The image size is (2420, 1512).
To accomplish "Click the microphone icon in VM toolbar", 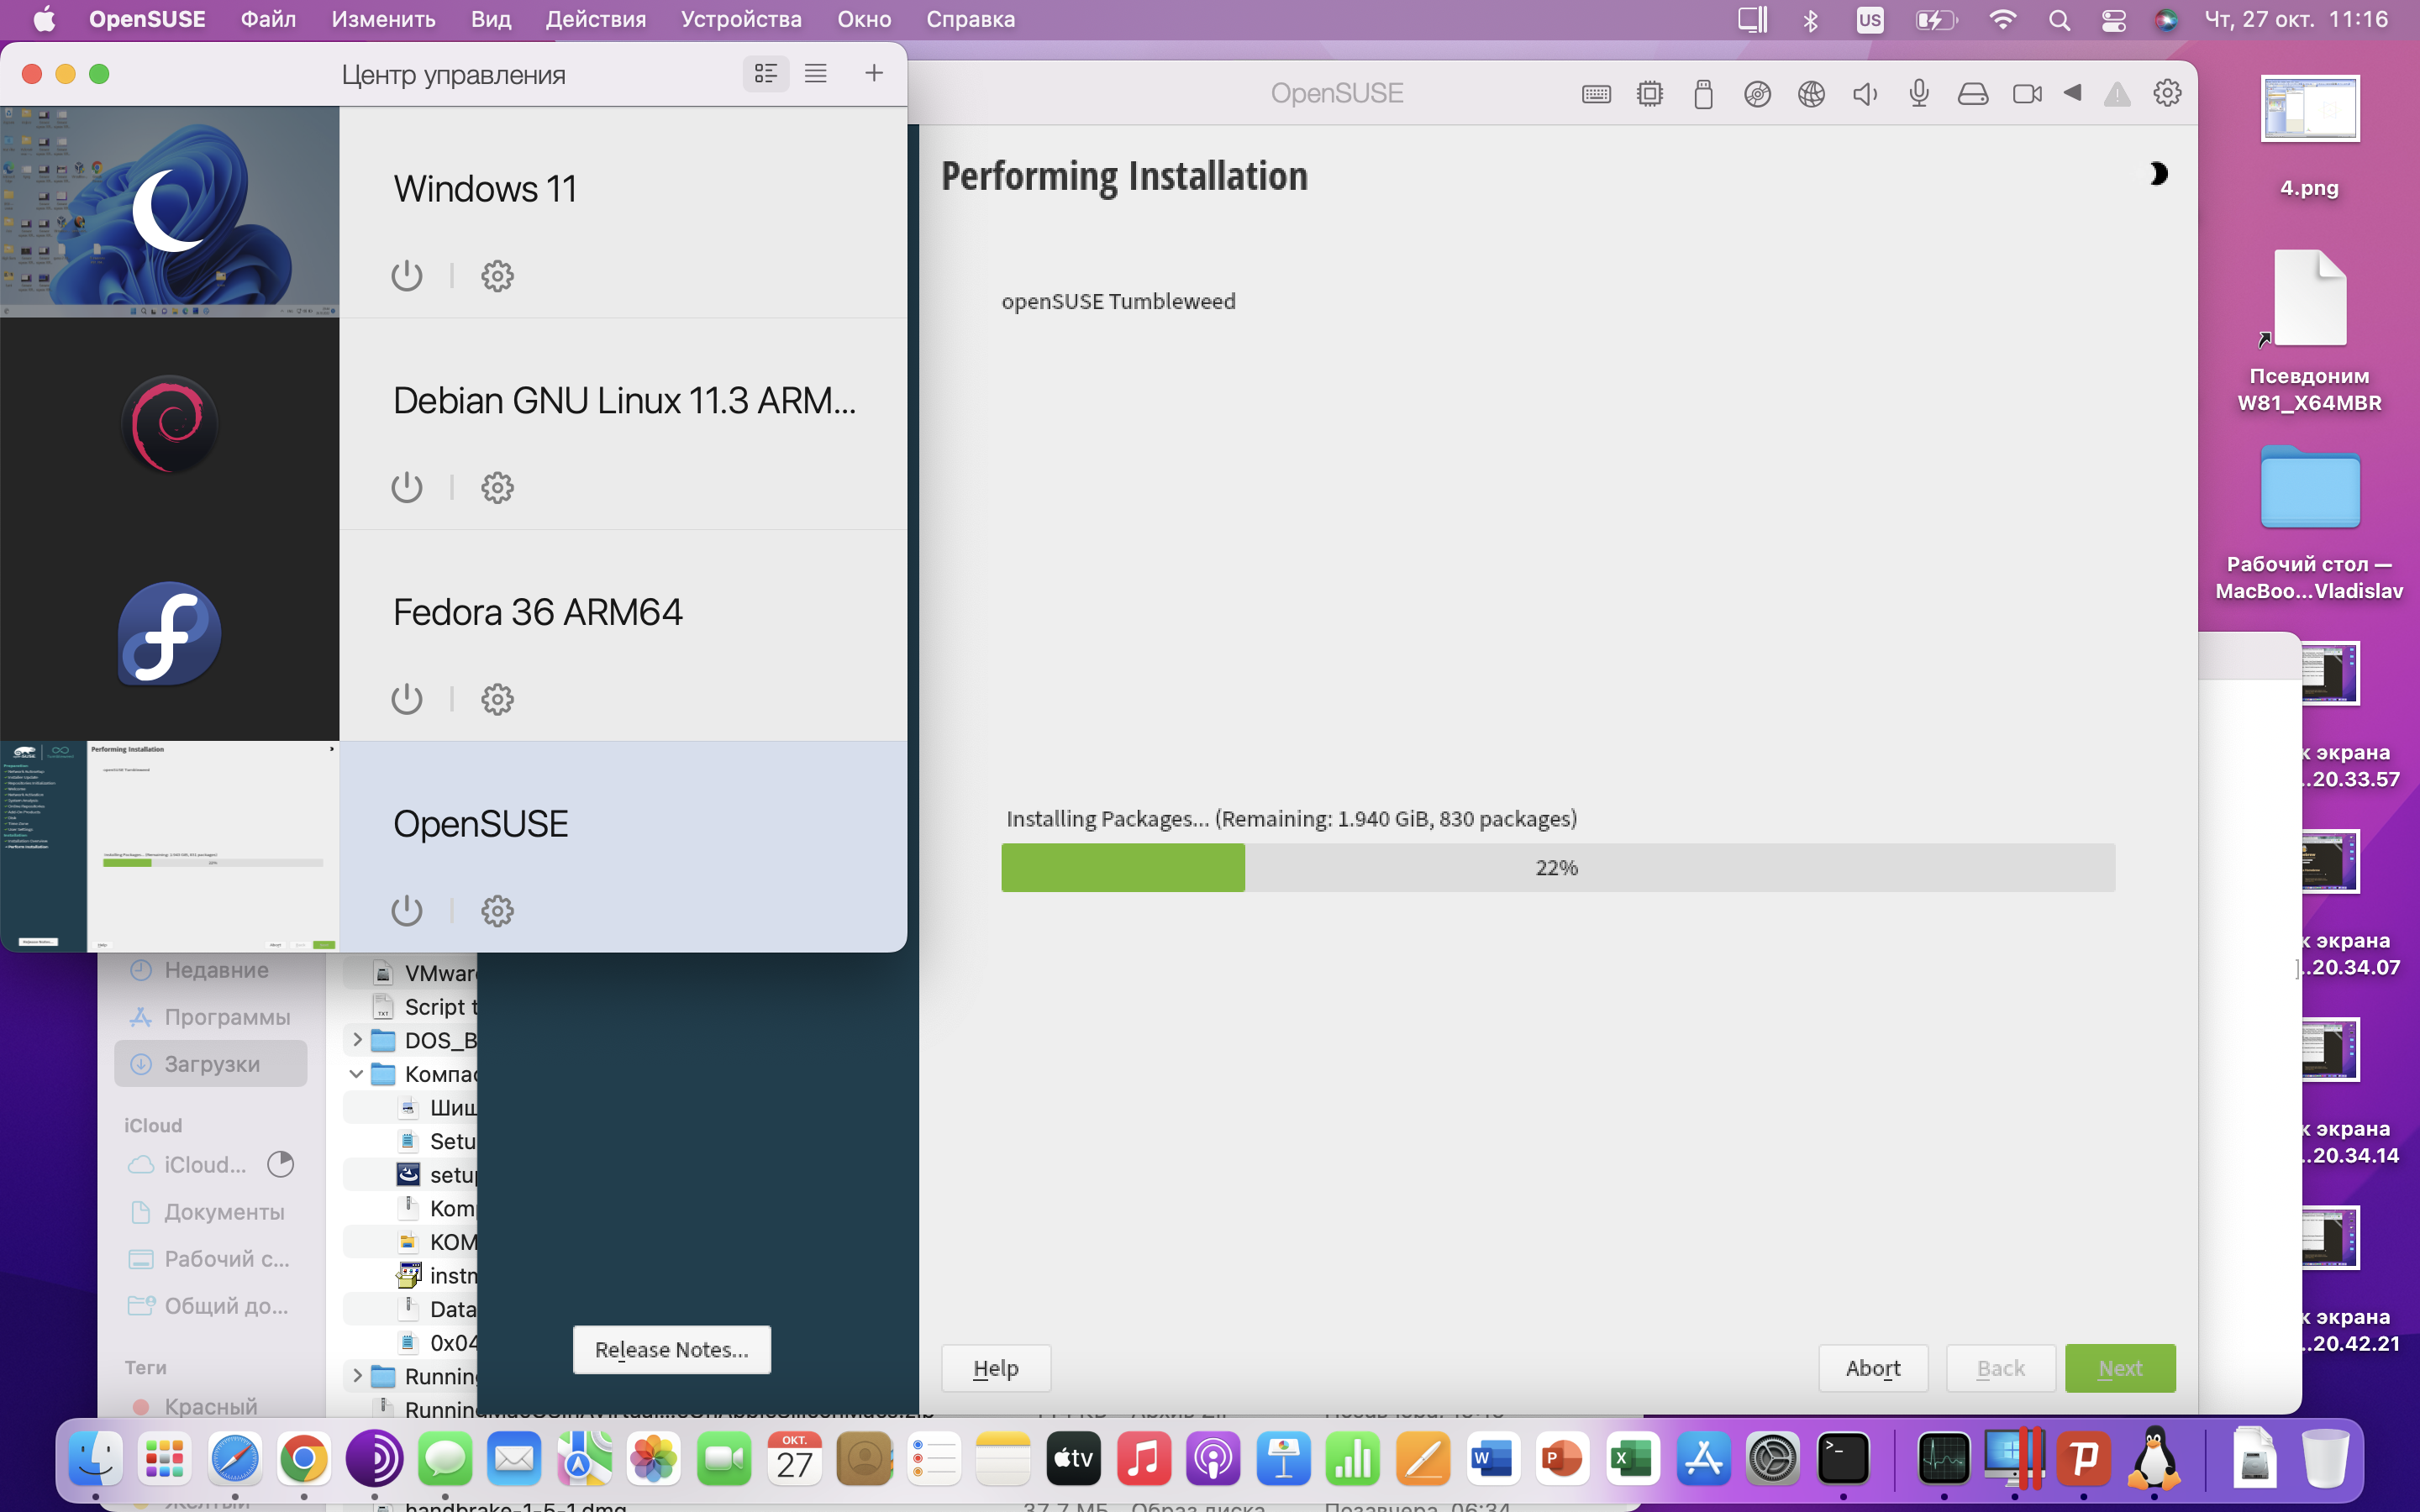I will pos(1918,94).
